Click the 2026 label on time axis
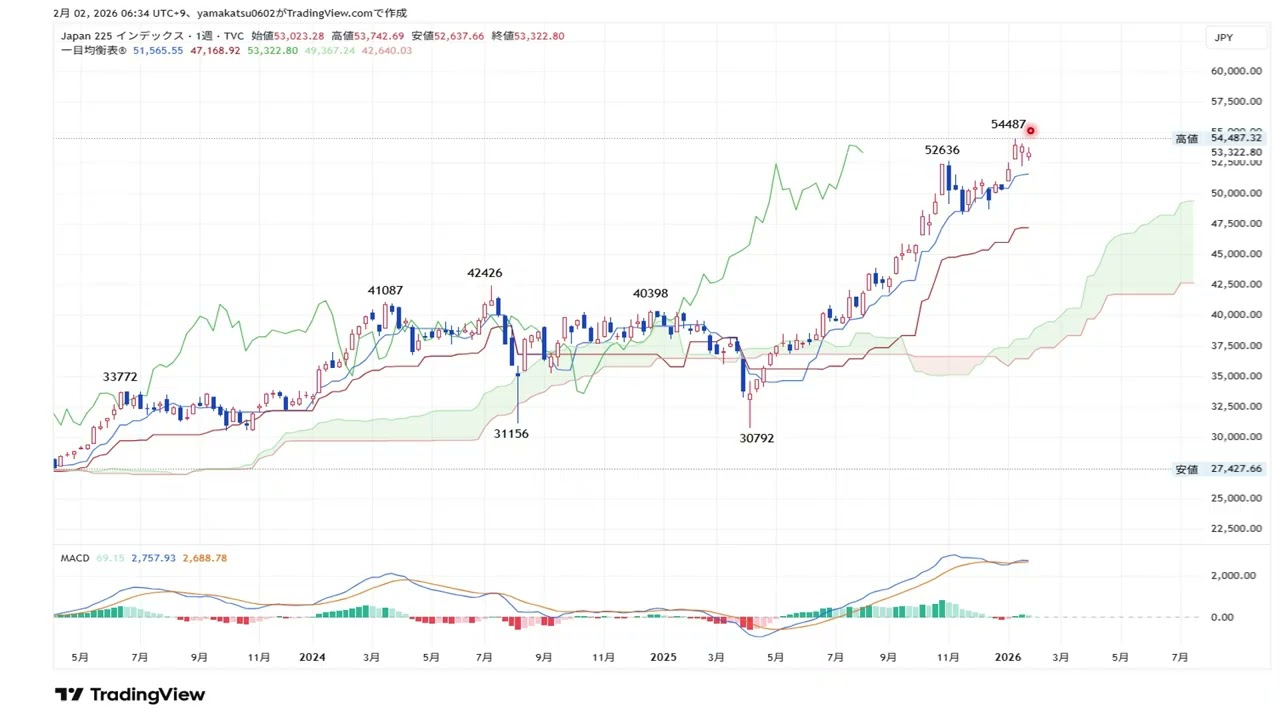Image resolution: width=1280 pixels, height=720 pixels. [1008, 657]
